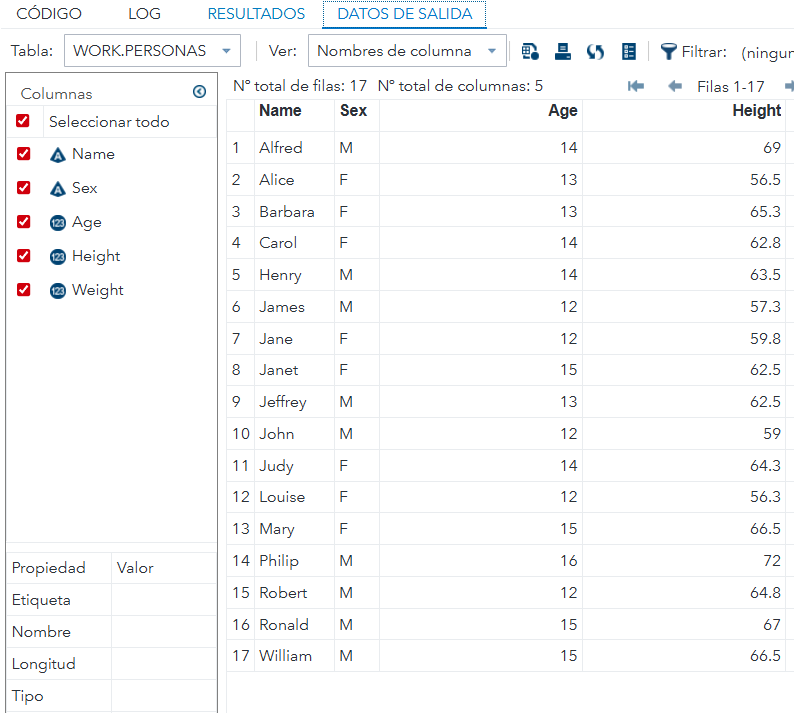The height and width of the screenshot is (713, 794).
Task: Open the Tabla WORK.PERSONAS dropdown
Action: (x=152, y=51)
